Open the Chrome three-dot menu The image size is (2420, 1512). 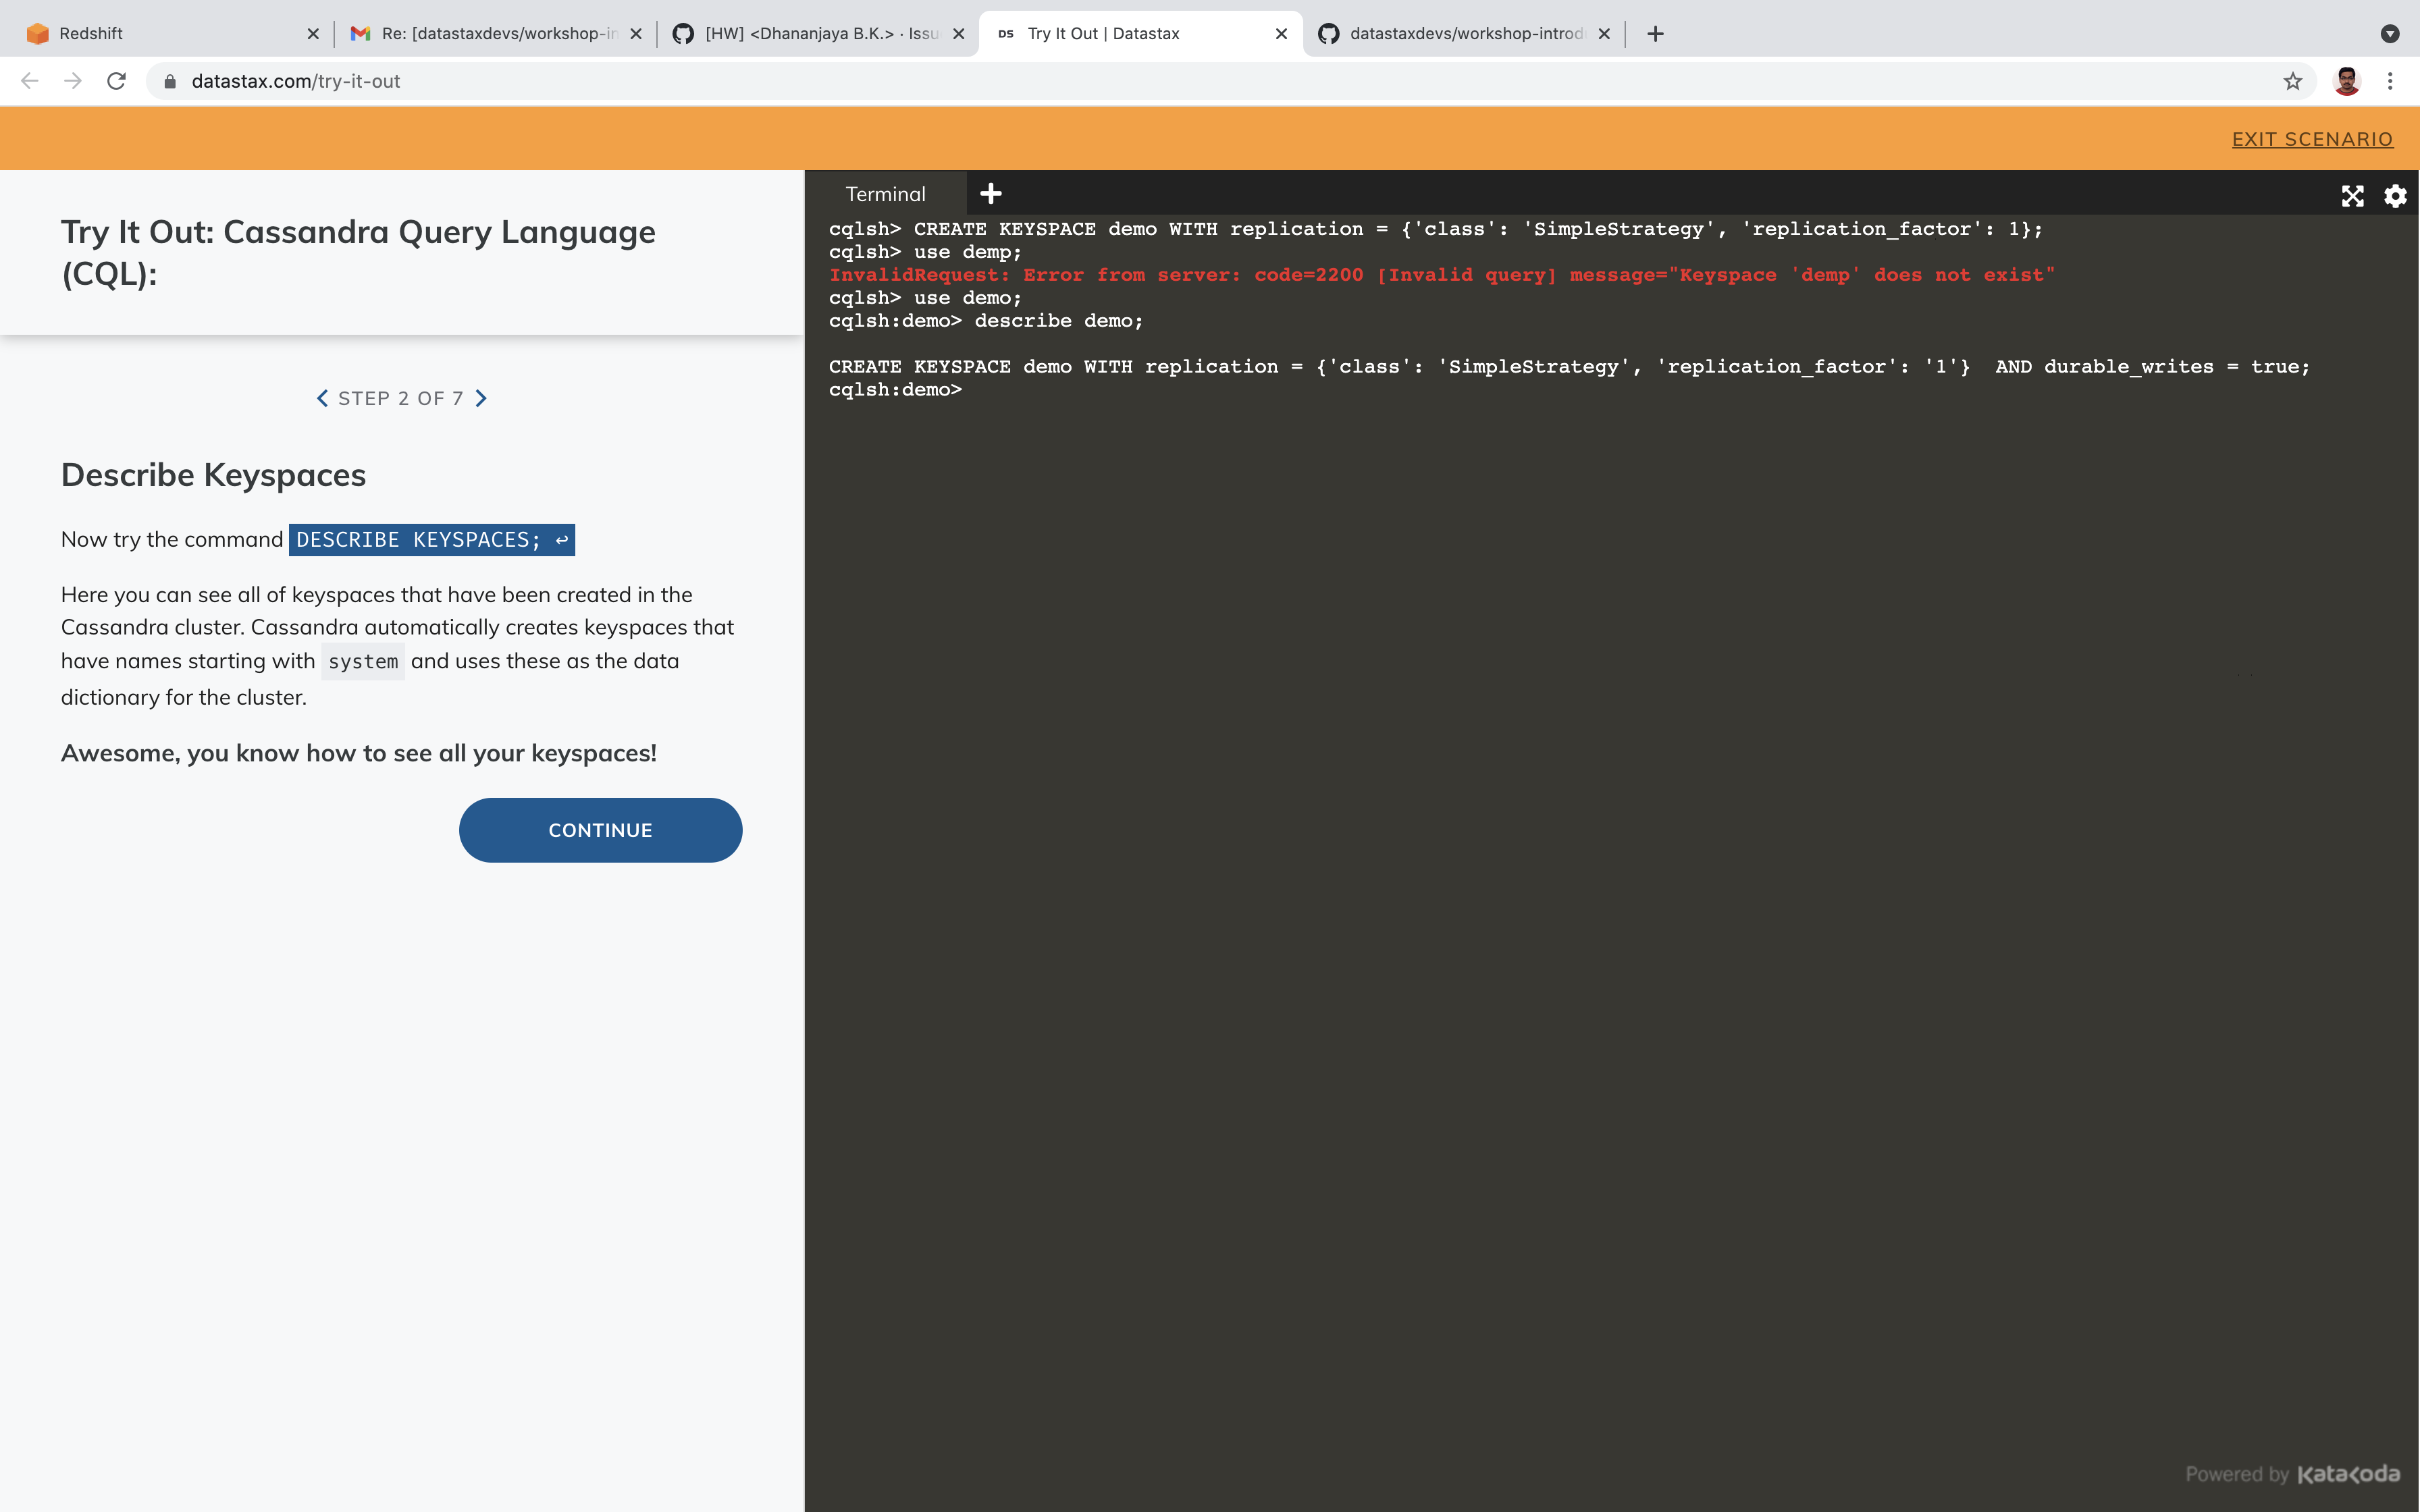coord(2390,81)
